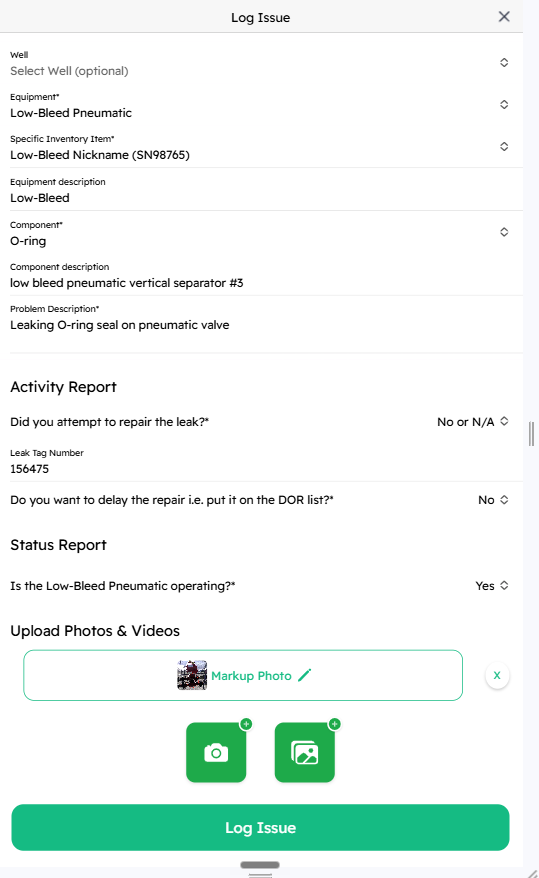Click the uploaded photo thumbnail
This screenshot has width=539, height=878.
tap(192, 675)
